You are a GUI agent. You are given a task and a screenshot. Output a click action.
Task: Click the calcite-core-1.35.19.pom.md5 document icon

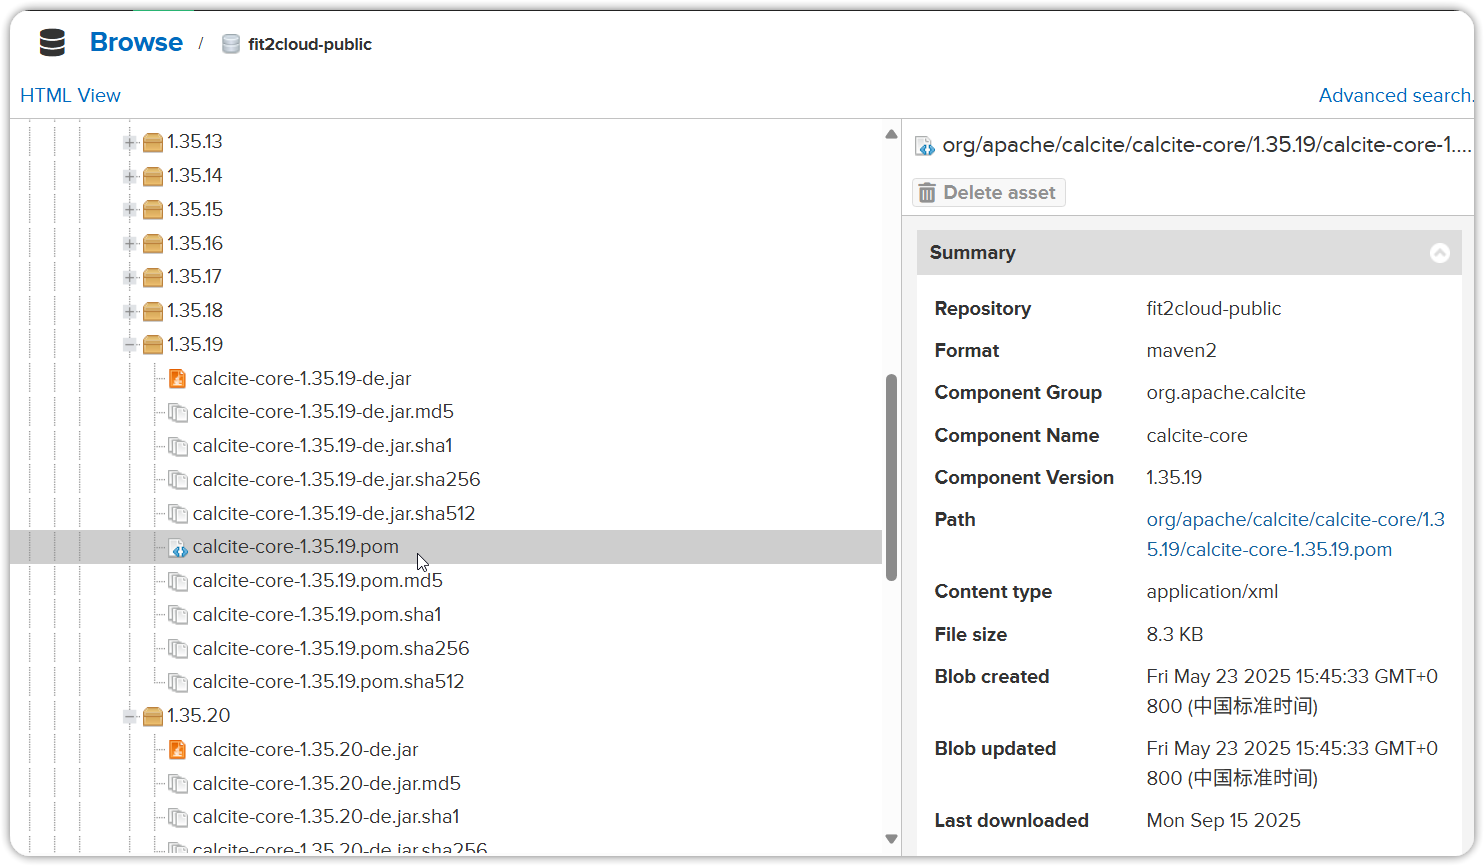point(178,581)
